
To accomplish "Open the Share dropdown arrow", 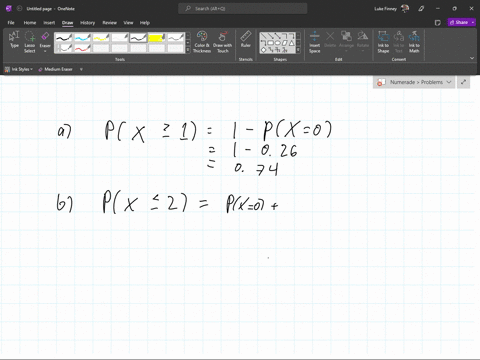I will click(473, 22).
